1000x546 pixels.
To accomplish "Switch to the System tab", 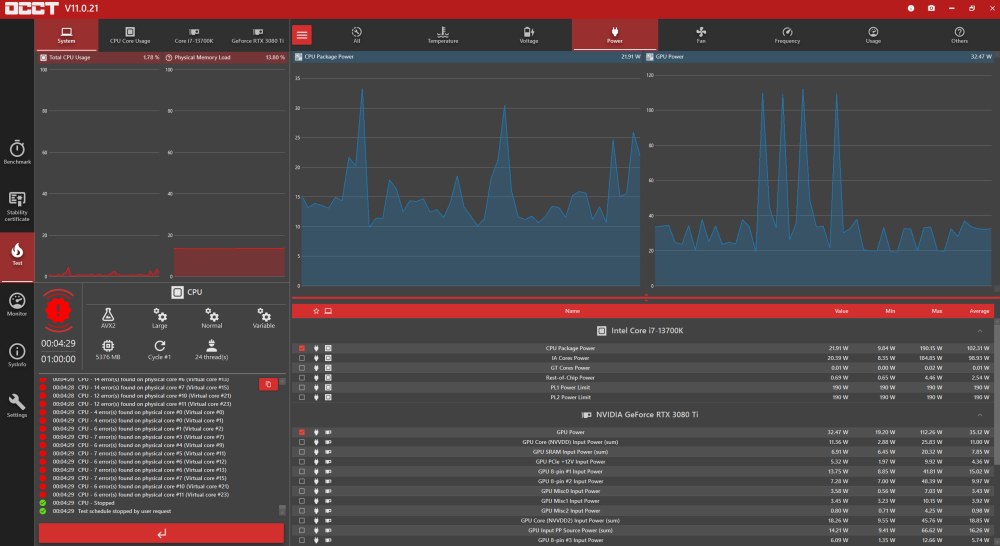I will coord(66,35).
